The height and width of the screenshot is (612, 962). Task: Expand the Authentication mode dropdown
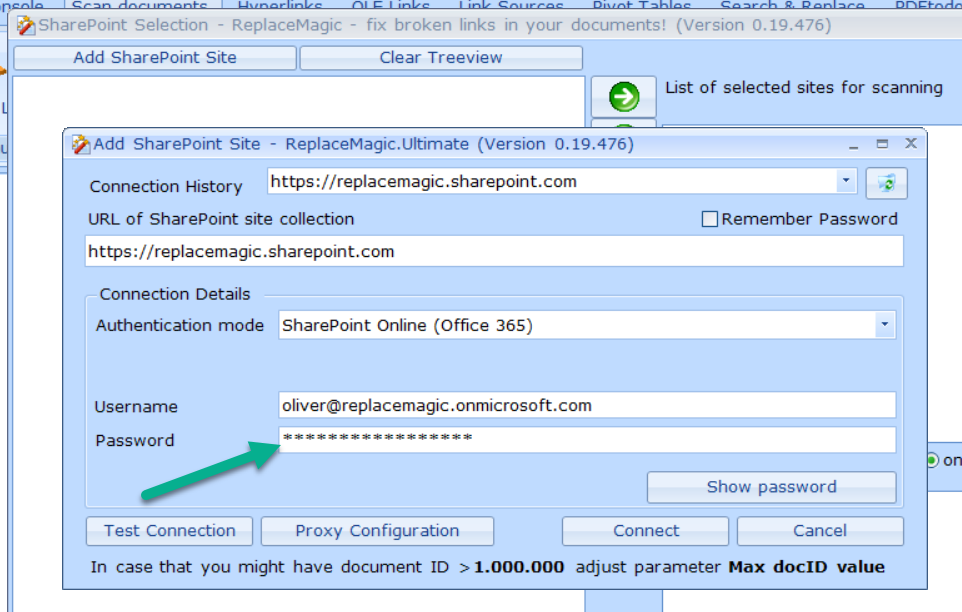tap(885, 324)
